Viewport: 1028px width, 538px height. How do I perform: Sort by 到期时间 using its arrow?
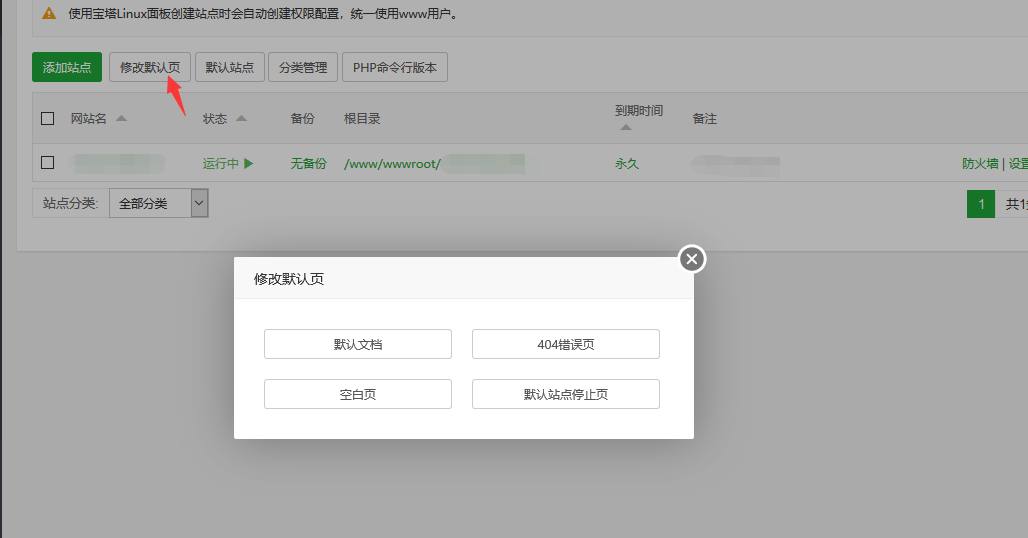[626, 127]
